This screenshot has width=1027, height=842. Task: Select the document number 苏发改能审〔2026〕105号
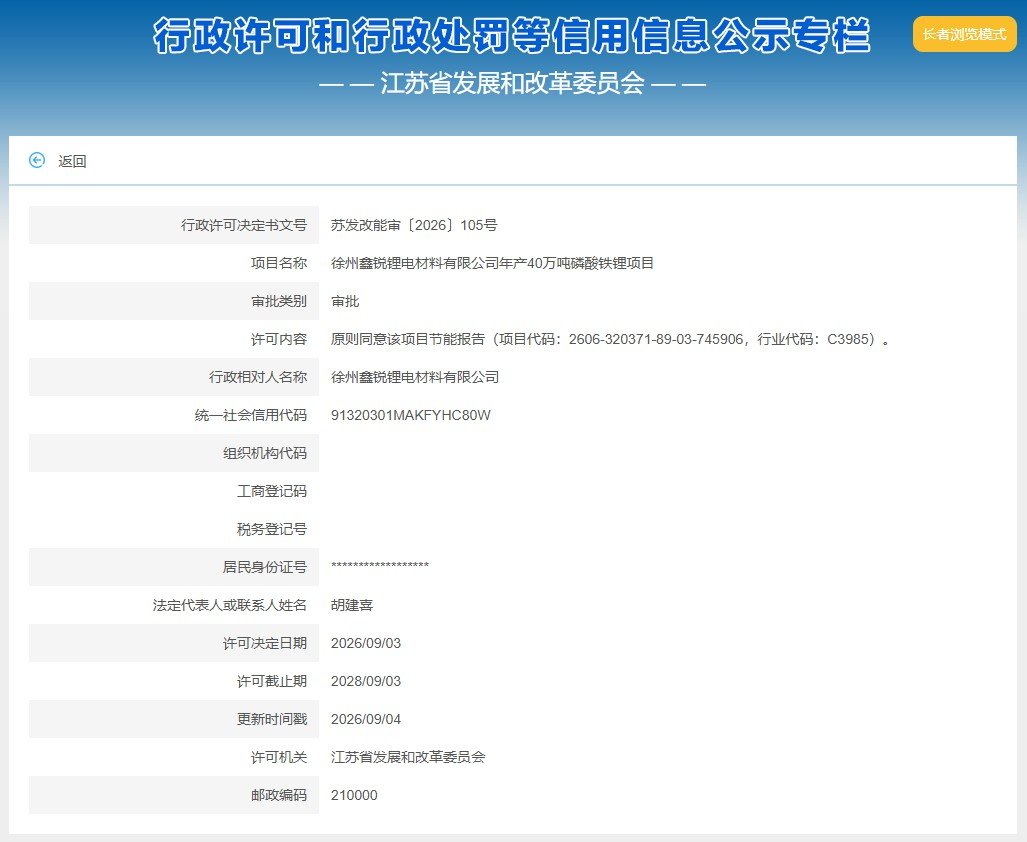point(414,225)
